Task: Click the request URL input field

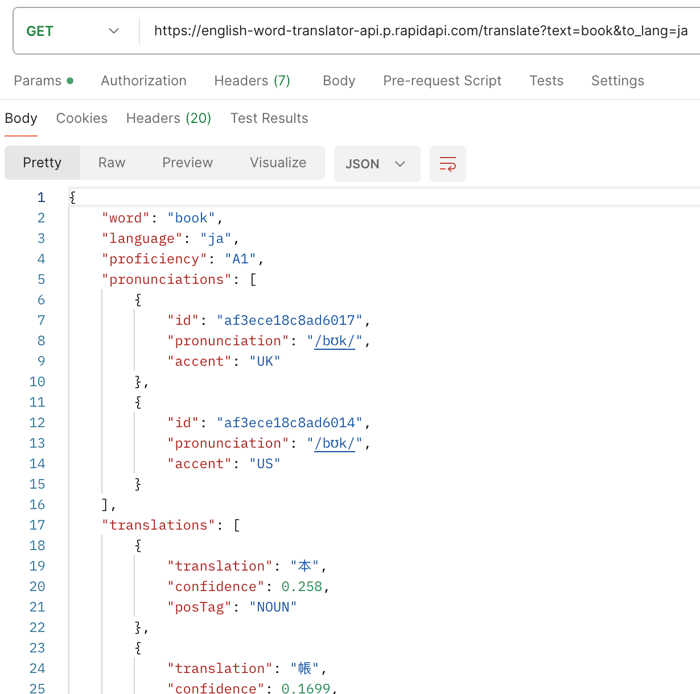Action: (421, 31)
